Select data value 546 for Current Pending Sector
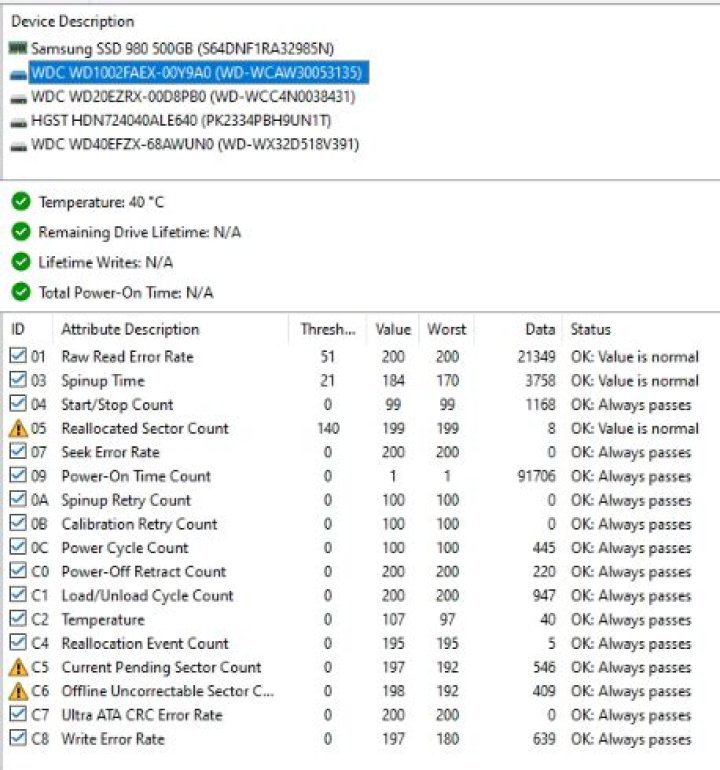The image size is (720, 770). click(544, 667)
